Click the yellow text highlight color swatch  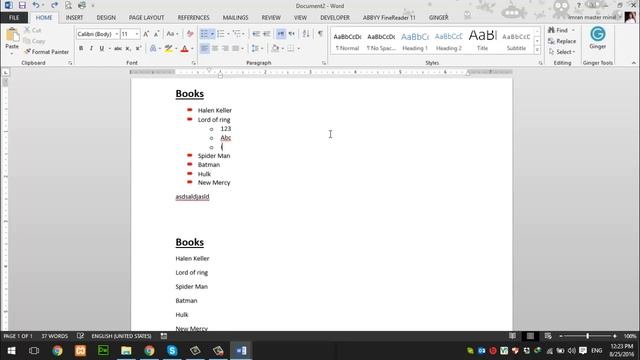pos(169,49)
